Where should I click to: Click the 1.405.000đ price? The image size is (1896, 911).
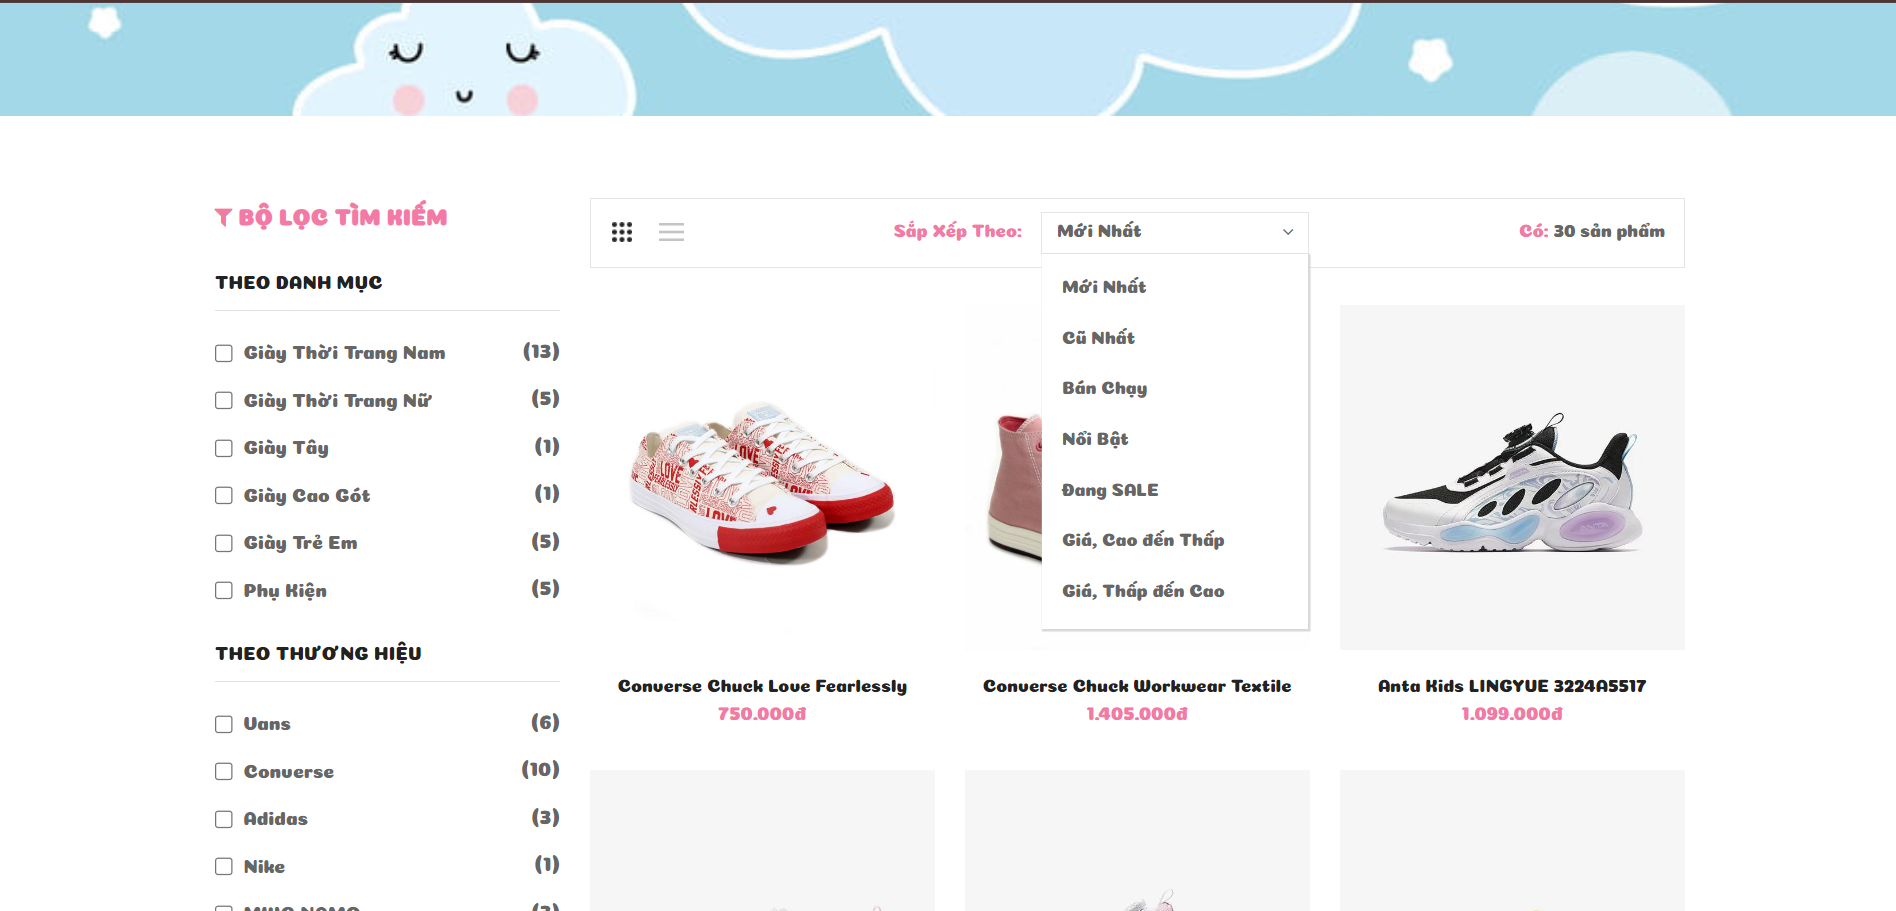pyautogui.click(x=1137, y=714)
